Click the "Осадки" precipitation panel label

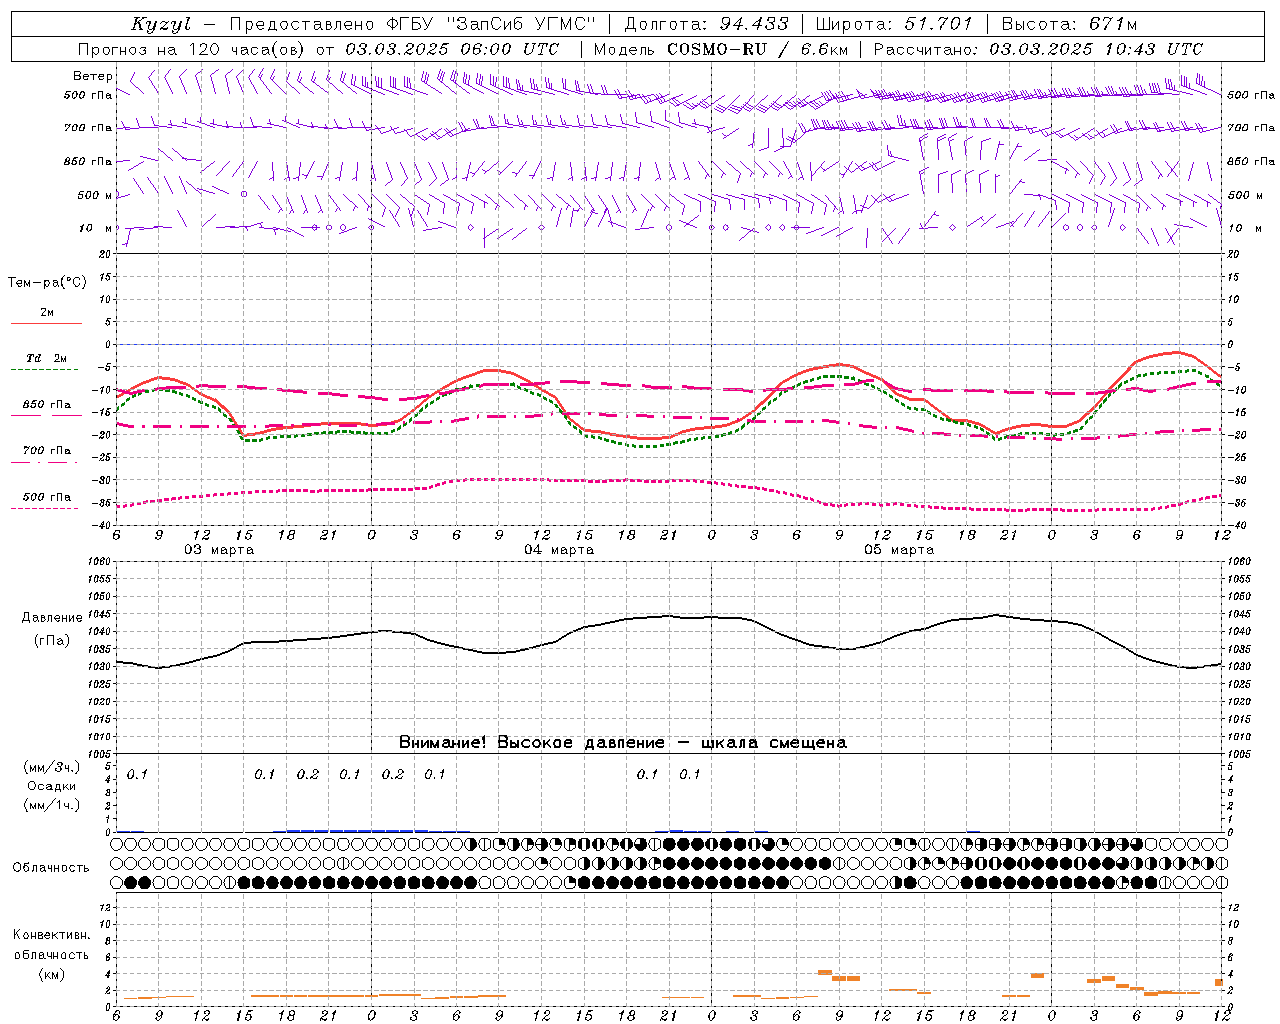click(x=52, y=786)
